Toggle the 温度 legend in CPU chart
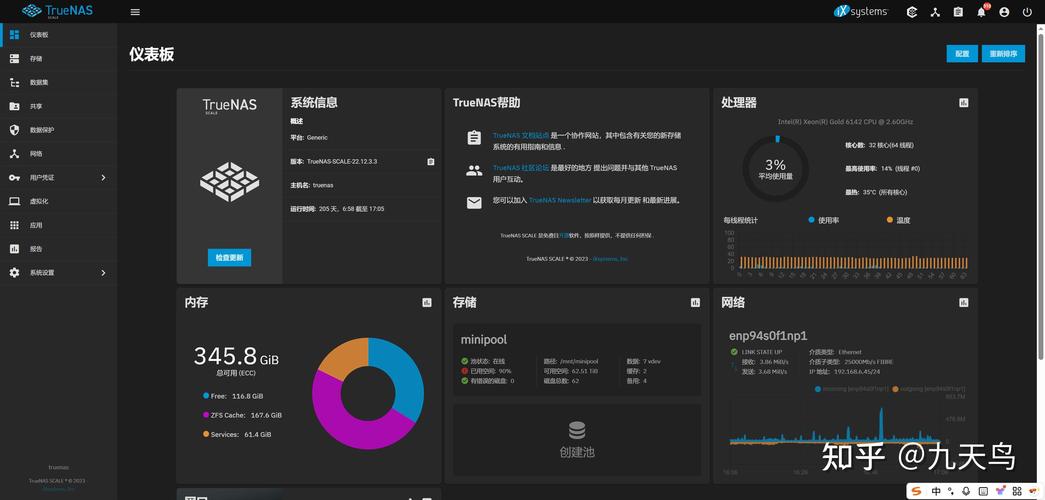Image resolution: width=1045 pixels, height=500 pixels. point(898,220)
